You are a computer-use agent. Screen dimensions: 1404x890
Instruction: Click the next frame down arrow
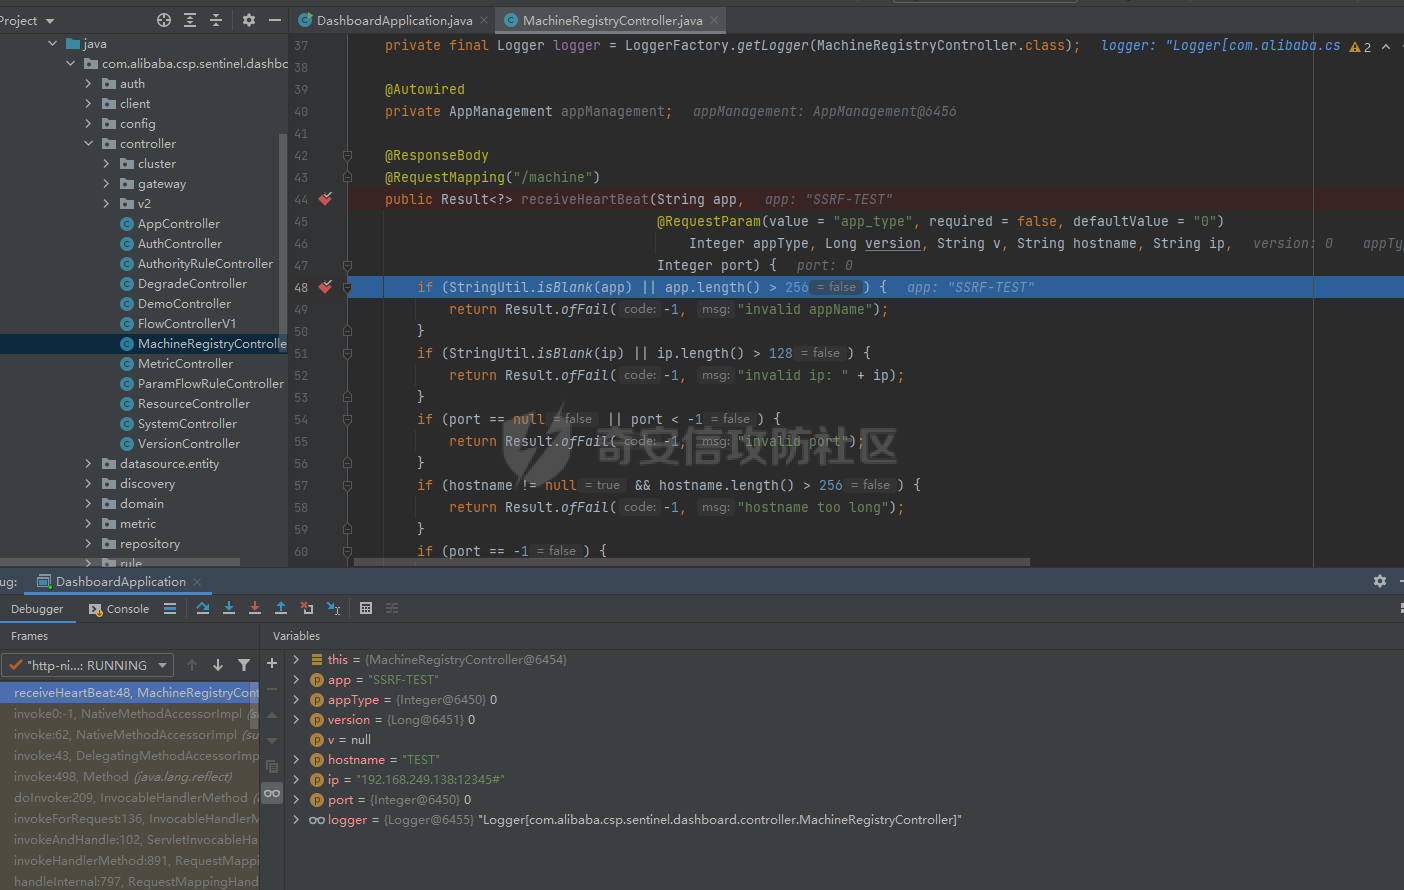pos(218,665)
